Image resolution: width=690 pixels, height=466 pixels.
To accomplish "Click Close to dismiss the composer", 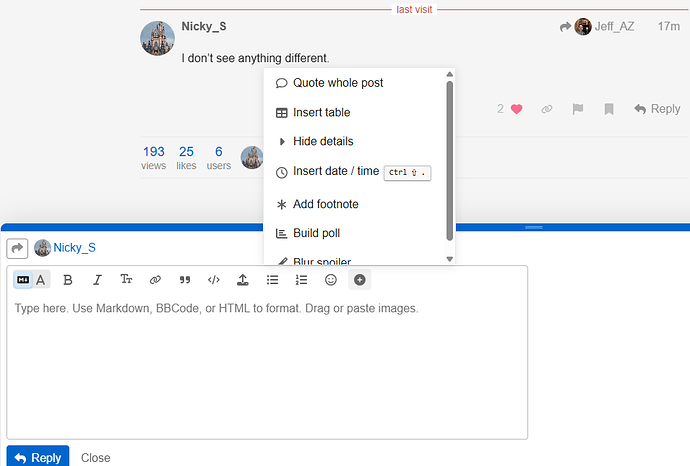I will click(96, 458).
